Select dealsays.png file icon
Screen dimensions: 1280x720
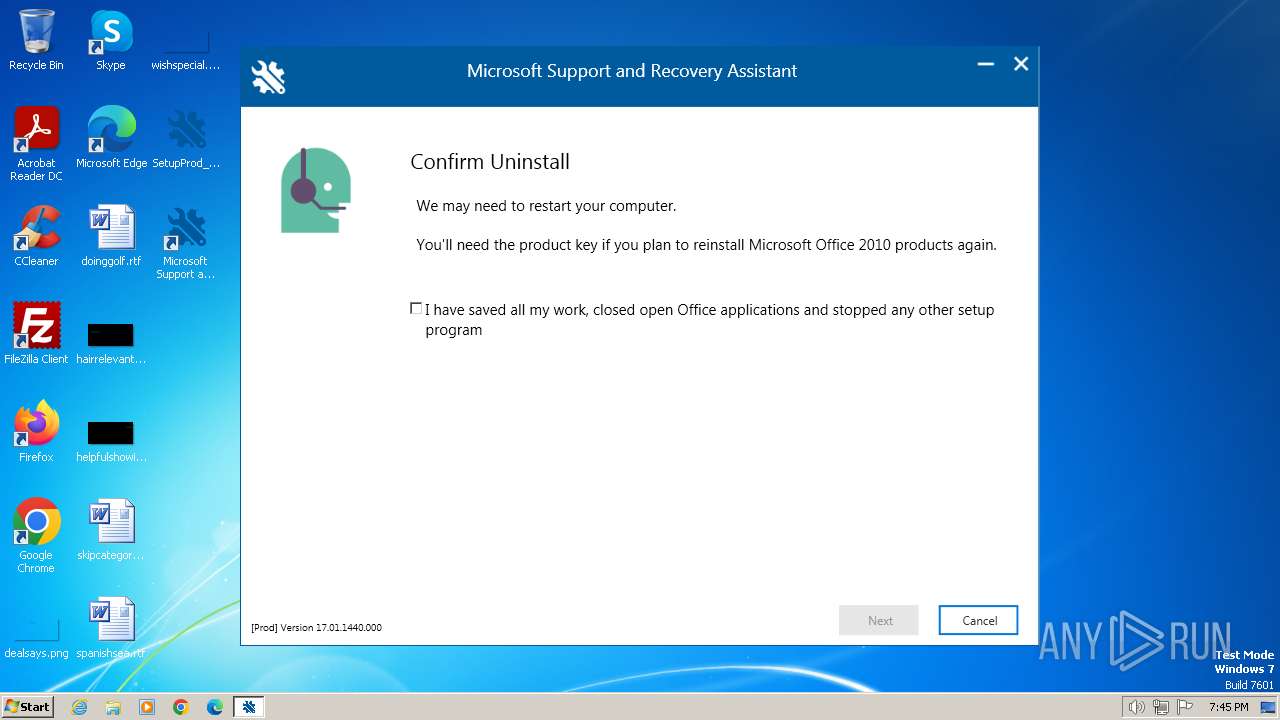[36, 640]
